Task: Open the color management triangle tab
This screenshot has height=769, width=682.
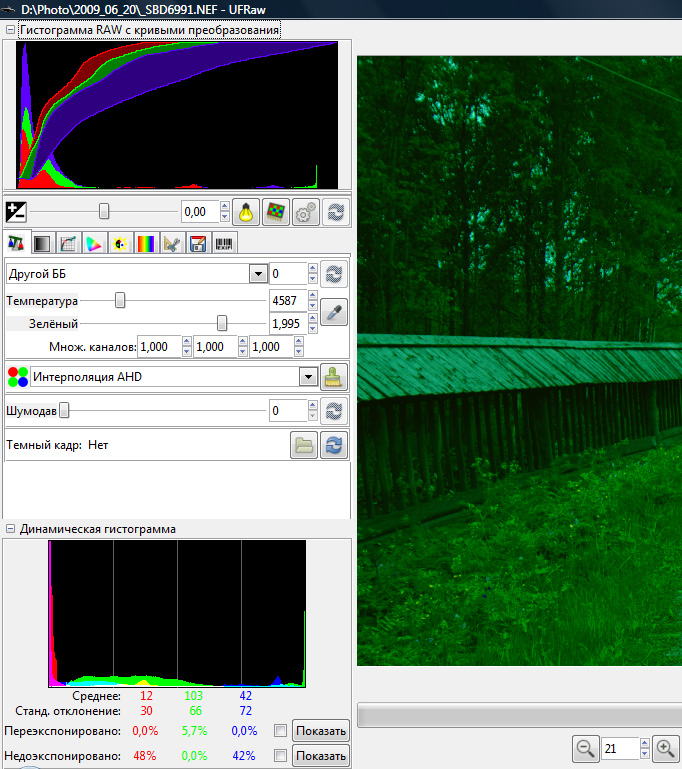Action: (94, 243)
